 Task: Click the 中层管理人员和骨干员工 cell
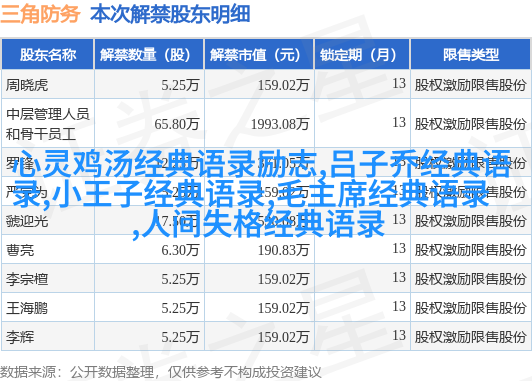coord(48,124)
